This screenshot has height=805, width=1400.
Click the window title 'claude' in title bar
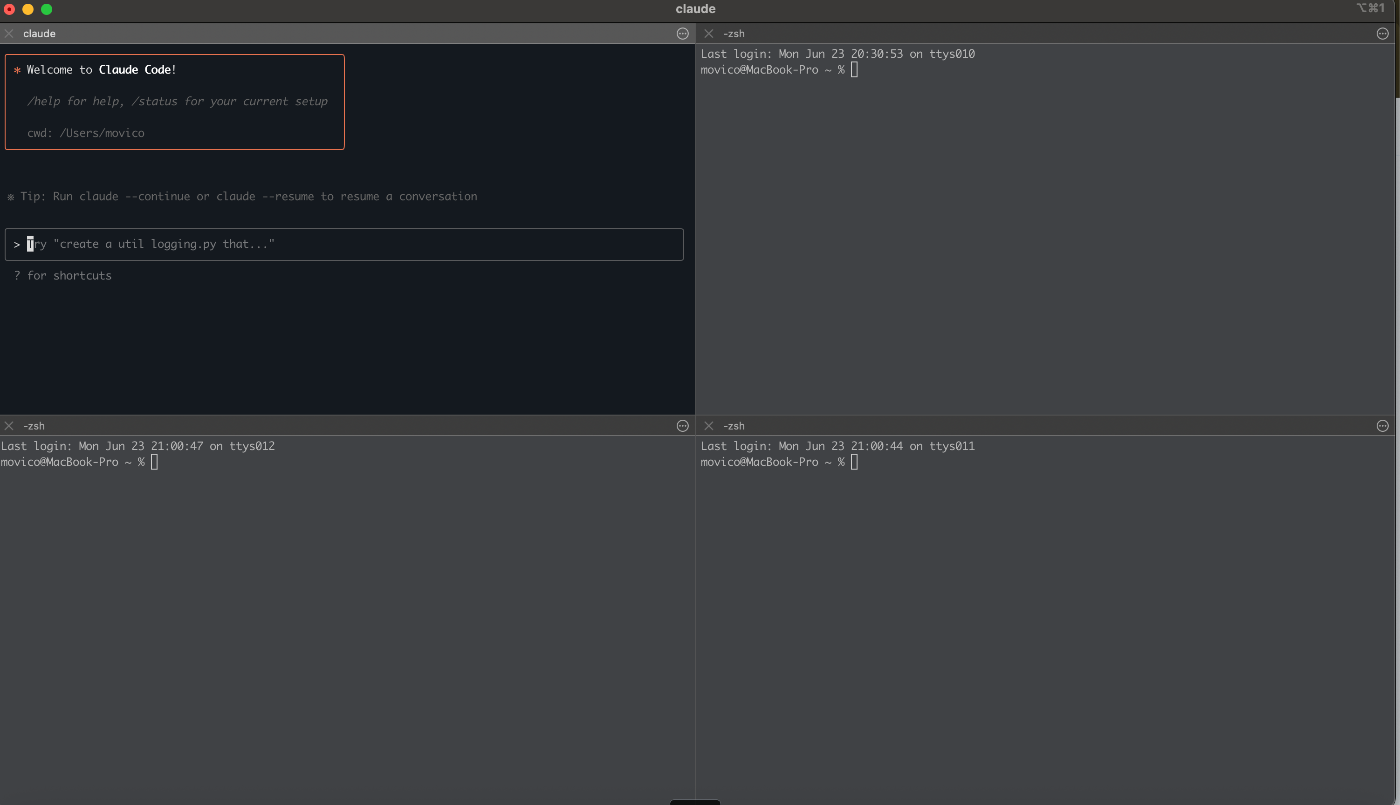696,9
